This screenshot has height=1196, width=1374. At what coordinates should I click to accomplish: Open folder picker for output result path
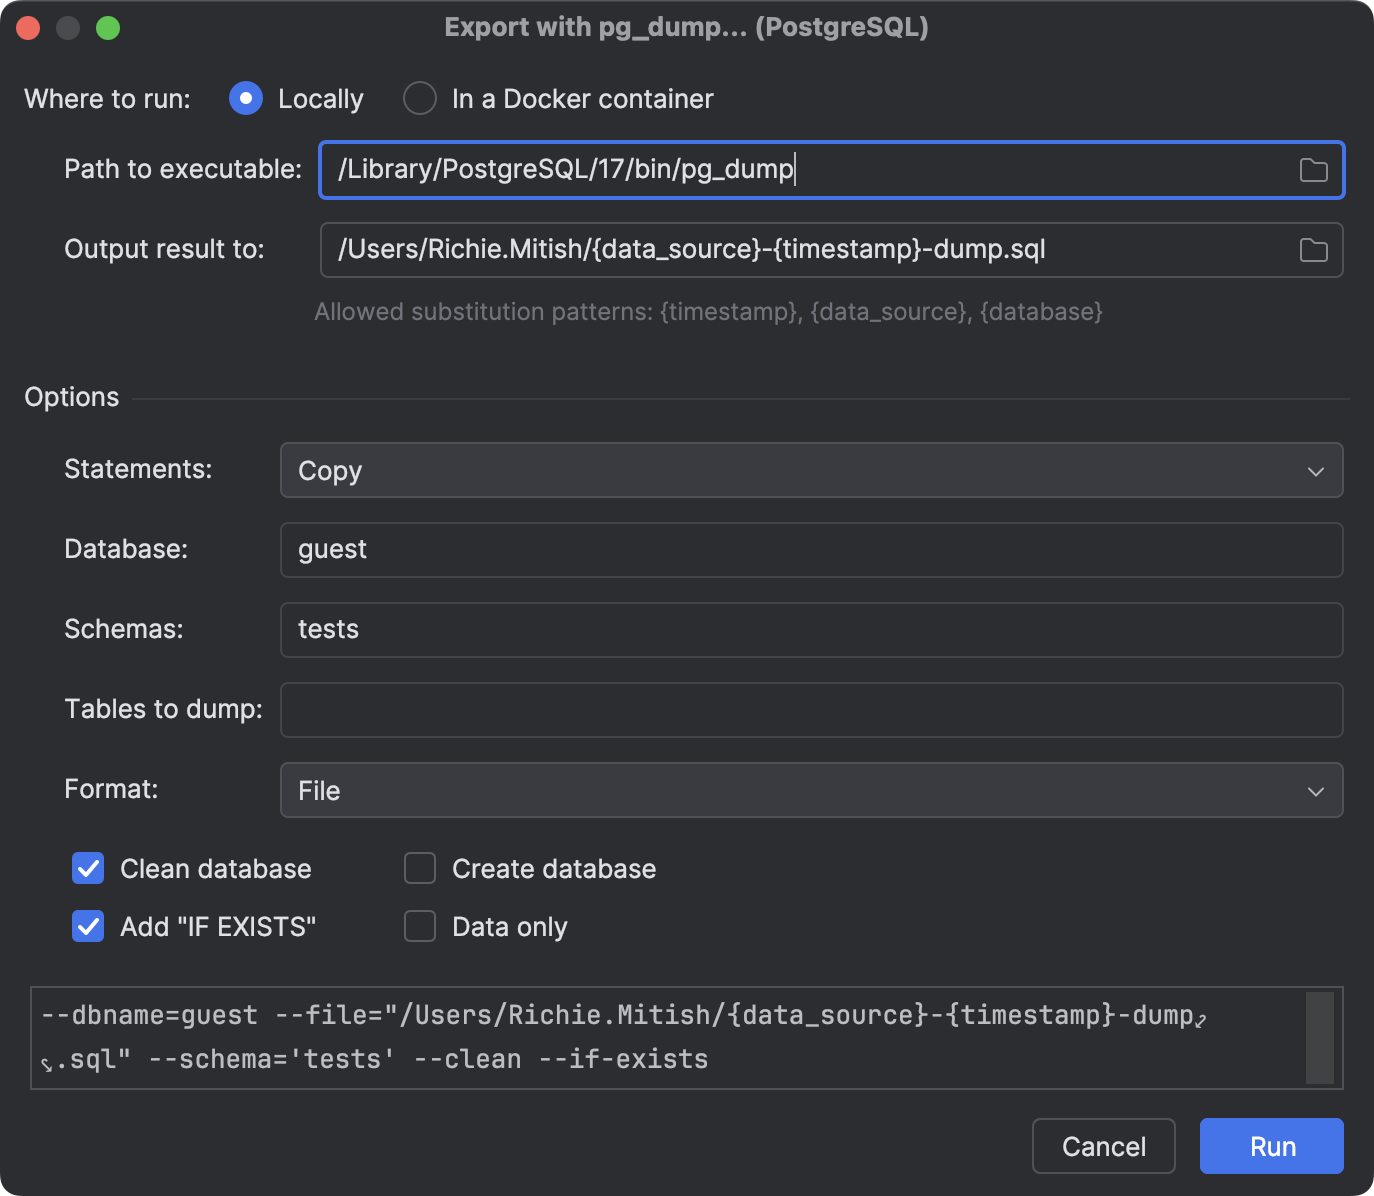[x=1313, y=250]
